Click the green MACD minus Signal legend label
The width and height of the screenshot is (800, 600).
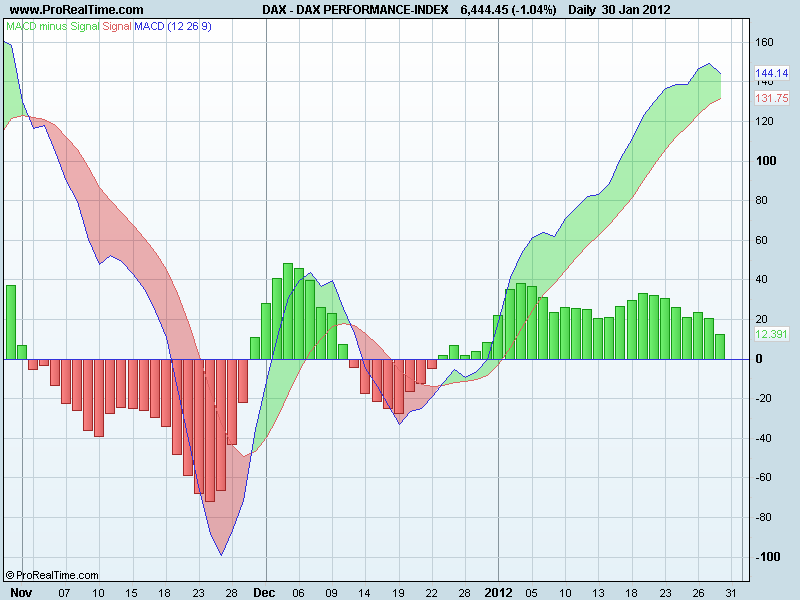coord(53,26)
